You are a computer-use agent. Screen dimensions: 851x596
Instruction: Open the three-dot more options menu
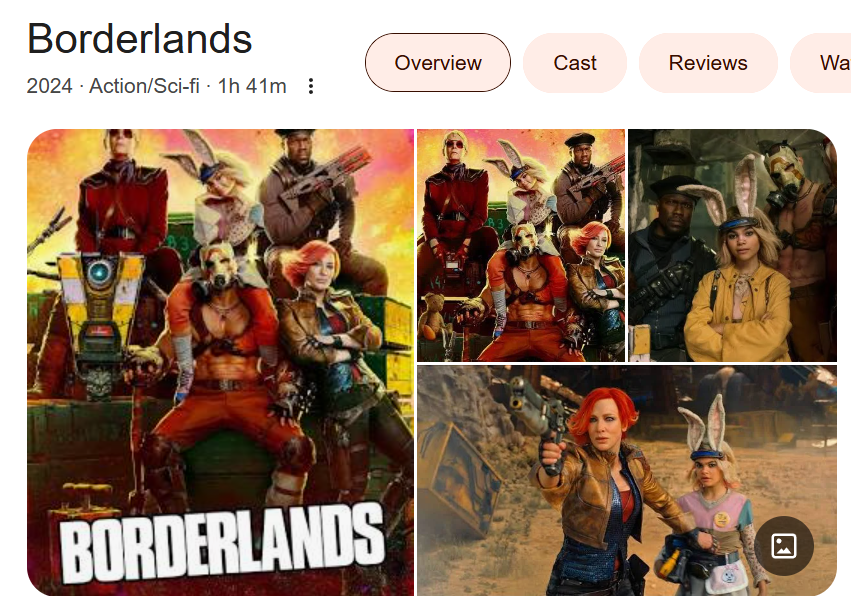point(310,86)
